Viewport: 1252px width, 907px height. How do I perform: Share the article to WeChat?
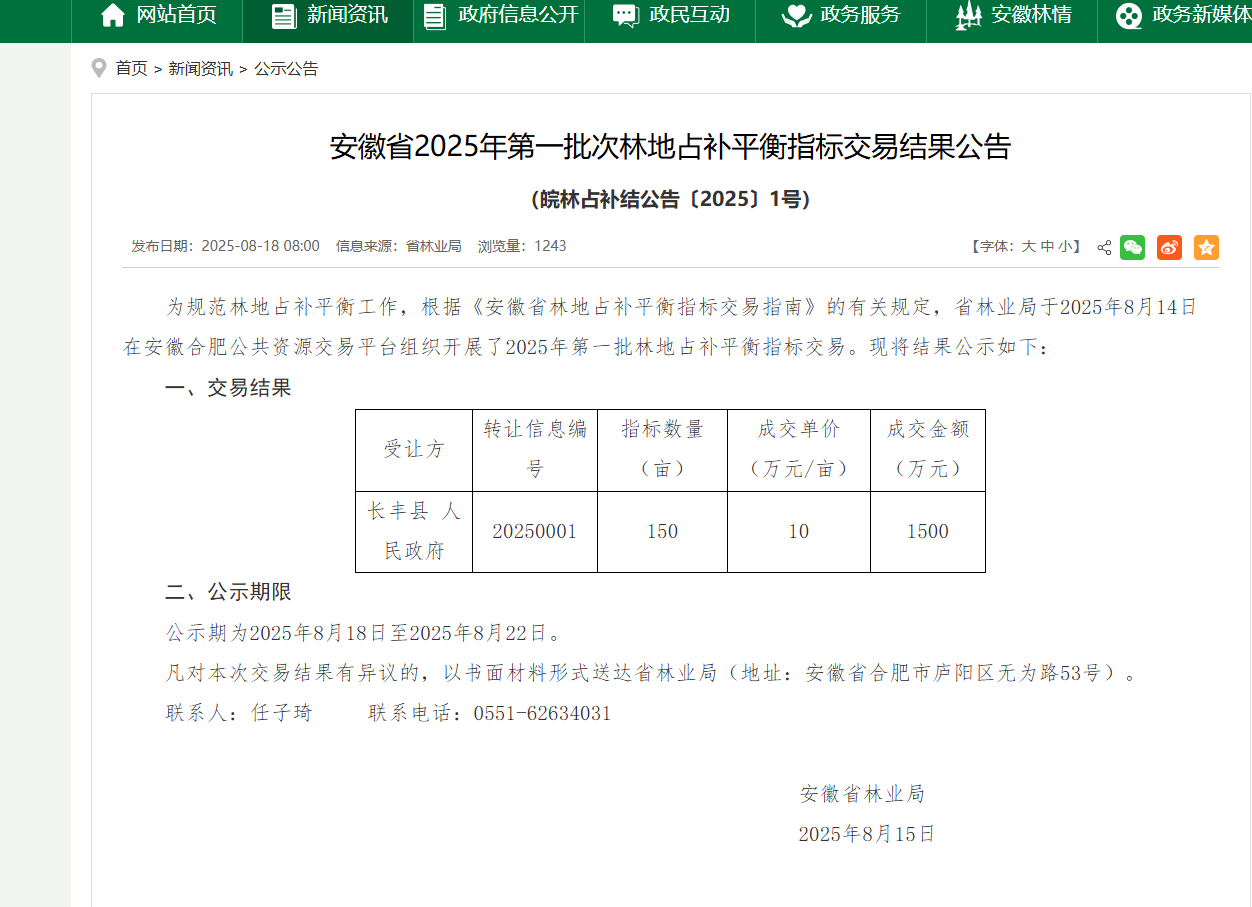click(x=1132, y=247)
